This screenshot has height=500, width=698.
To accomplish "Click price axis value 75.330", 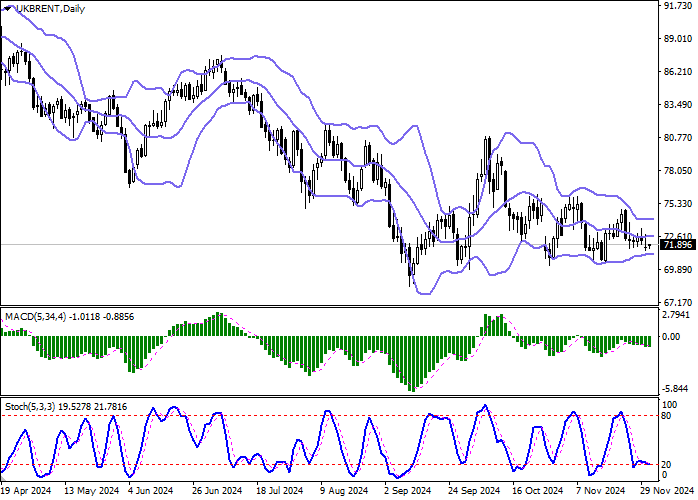I will [678, 204].
